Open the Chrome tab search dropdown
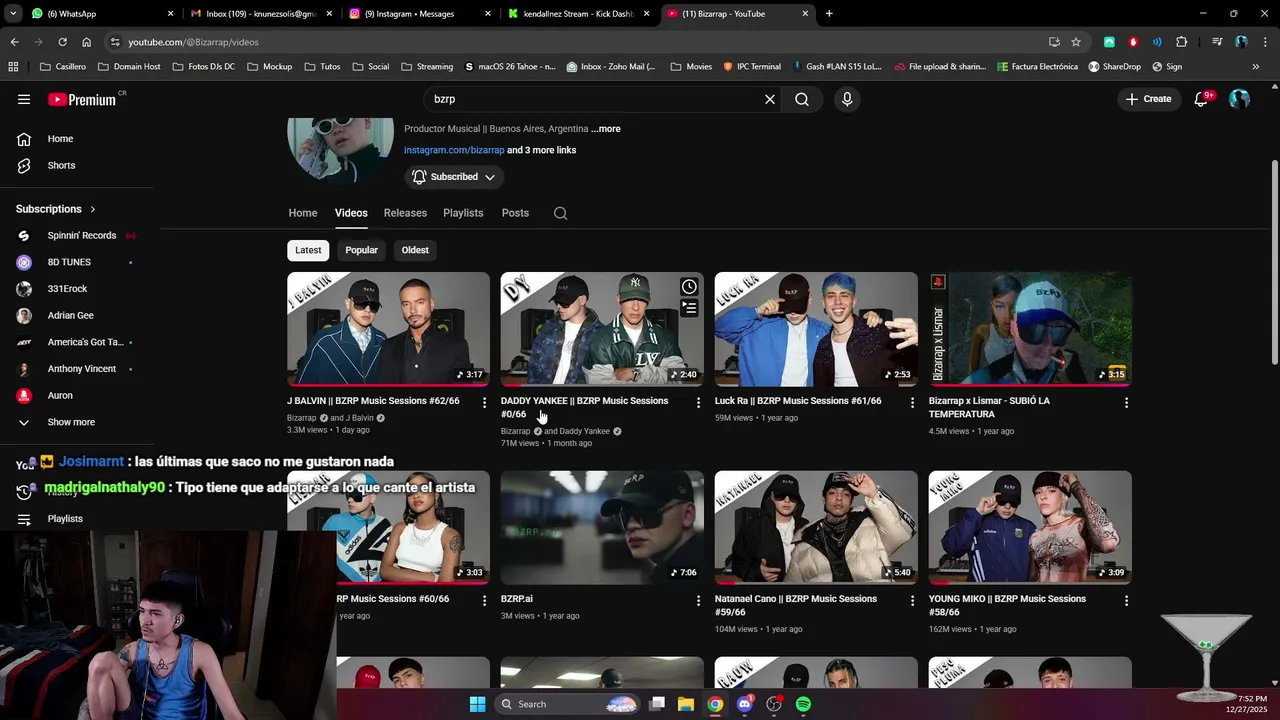The width and height of the screenshot is (1280, 720). tap(13, 14)
